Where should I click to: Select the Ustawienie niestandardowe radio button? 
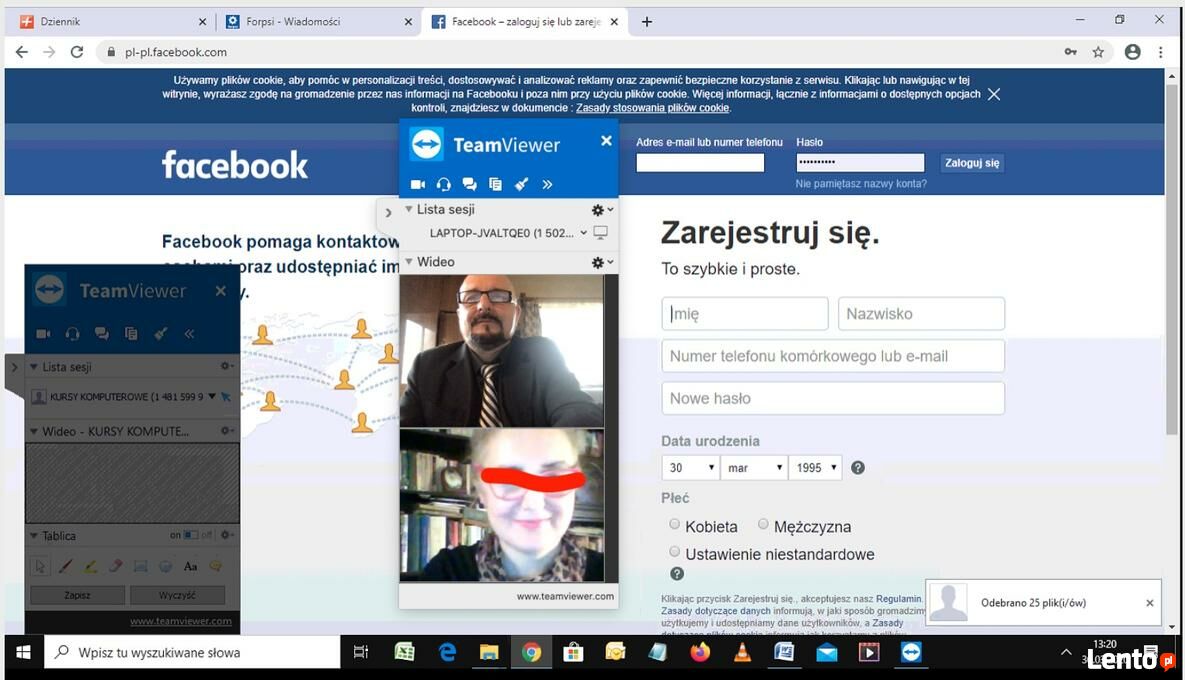[674, 552]
